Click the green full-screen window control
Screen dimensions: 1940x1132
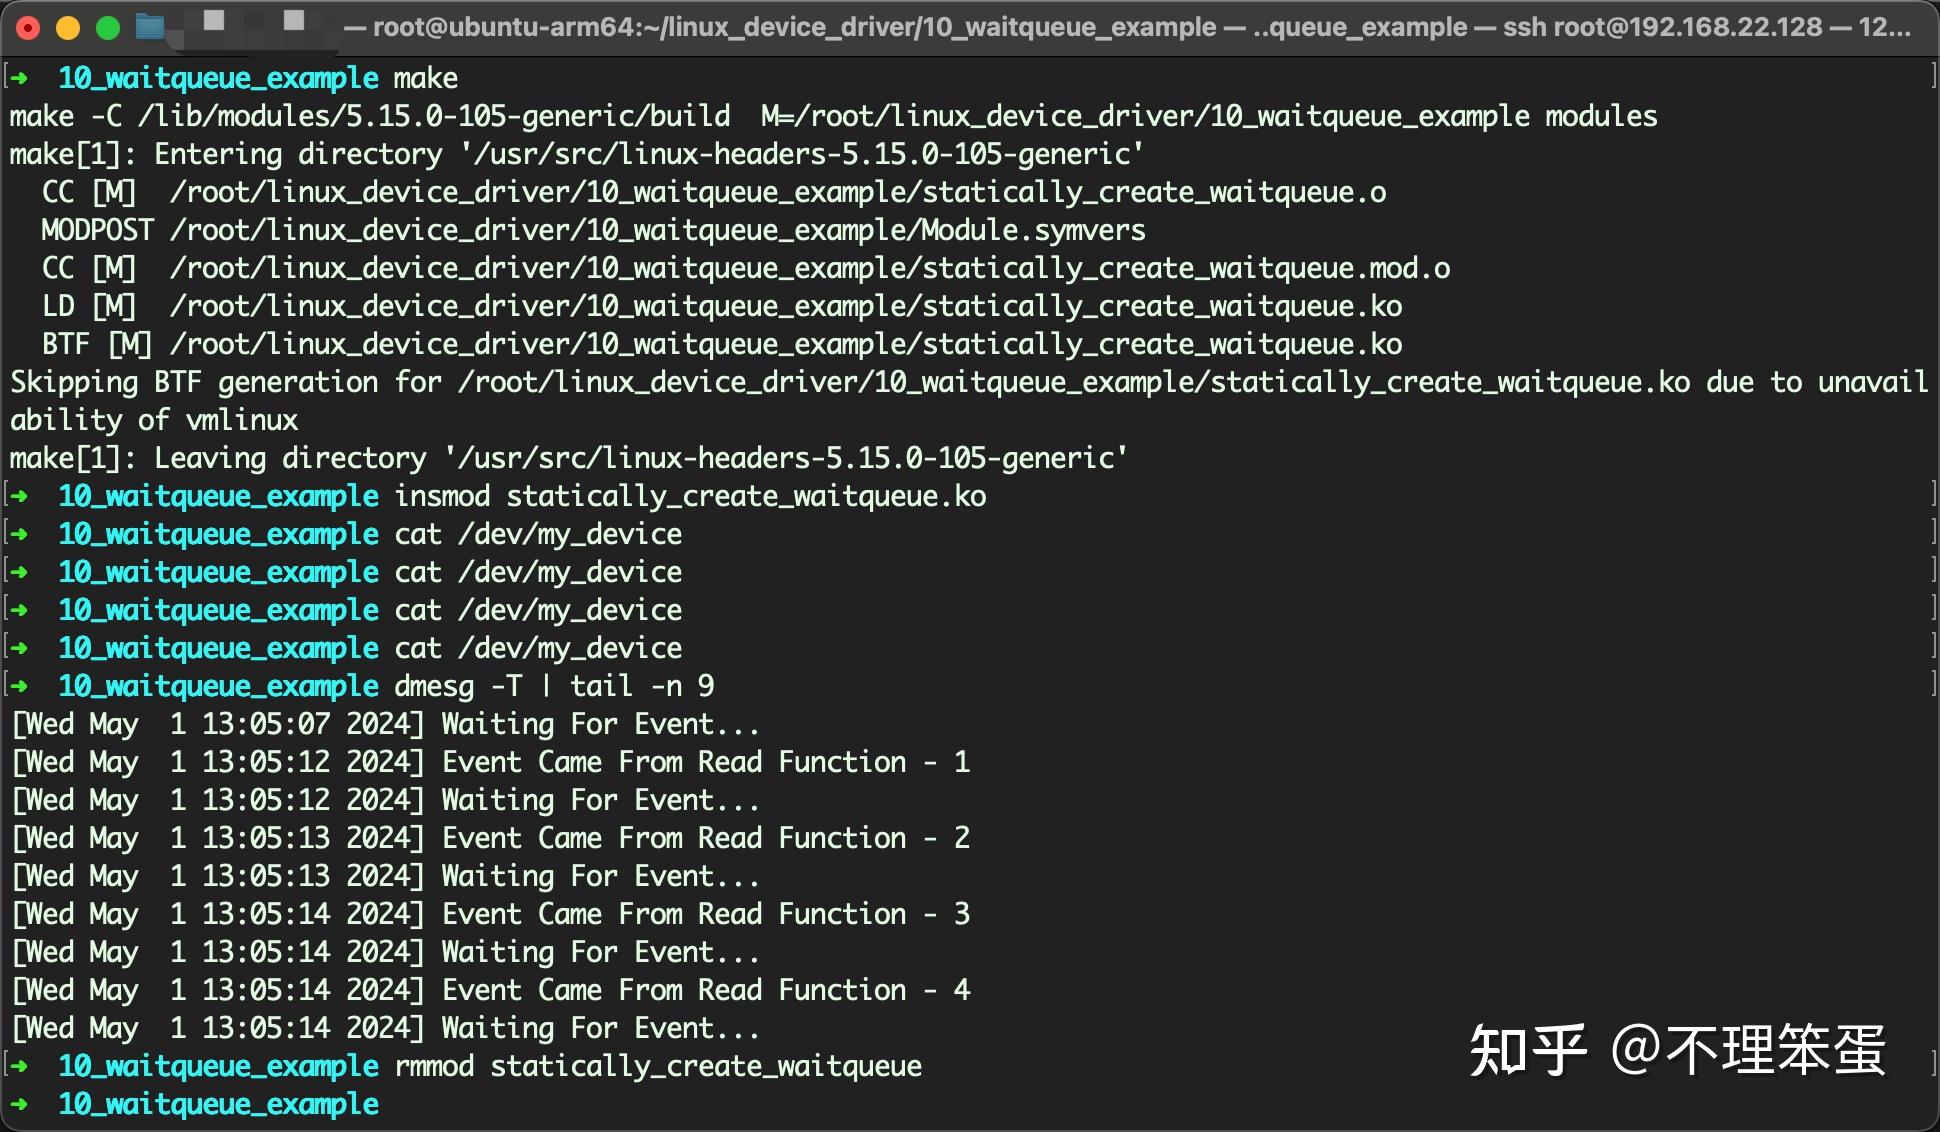coord(107,27)
